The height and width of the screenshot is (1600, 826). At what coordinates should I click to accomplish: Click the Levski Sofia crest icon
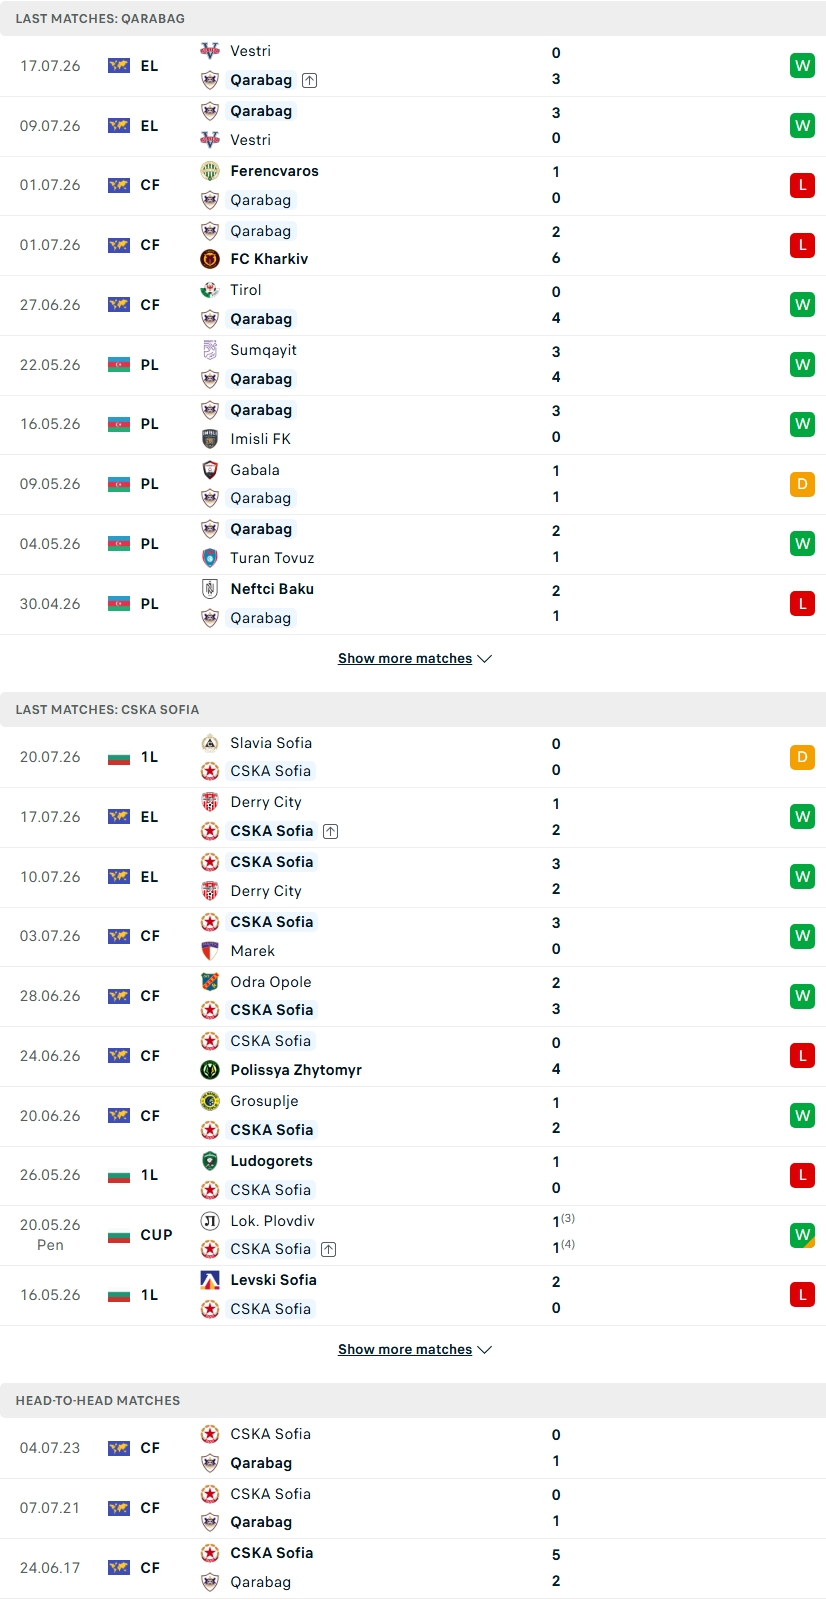[210, 1280]
